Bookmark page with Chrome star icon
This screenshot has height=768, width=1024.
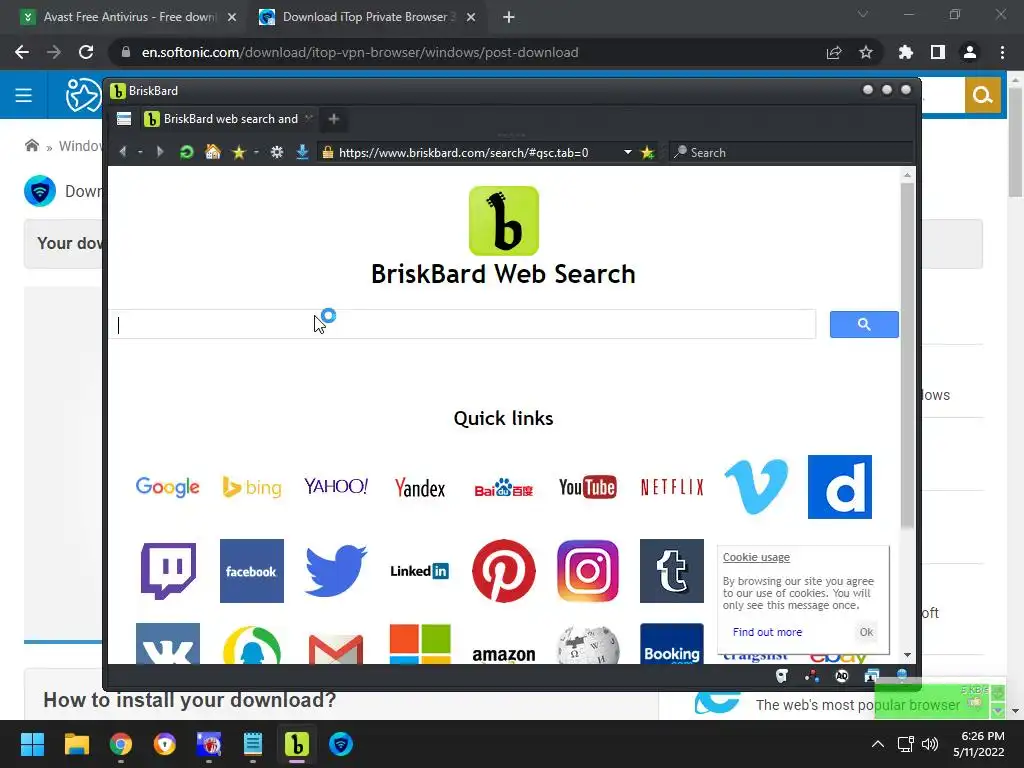click(866, 52)
